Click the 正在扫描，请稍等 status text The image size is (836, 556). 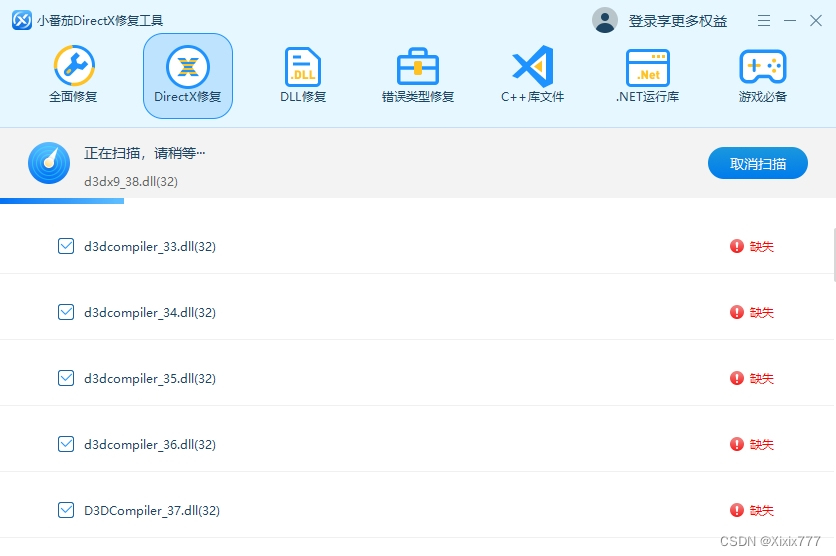[x=144, y=154]
